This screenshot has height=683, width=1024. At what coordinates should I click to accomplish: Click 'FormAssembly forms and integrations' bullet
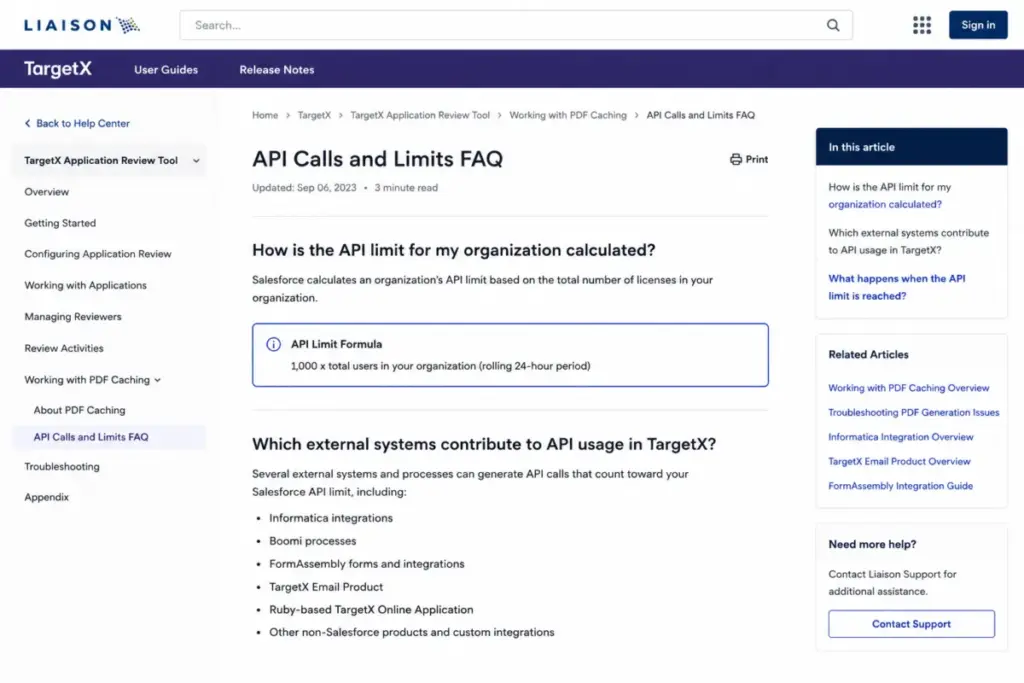pos(367,564)
